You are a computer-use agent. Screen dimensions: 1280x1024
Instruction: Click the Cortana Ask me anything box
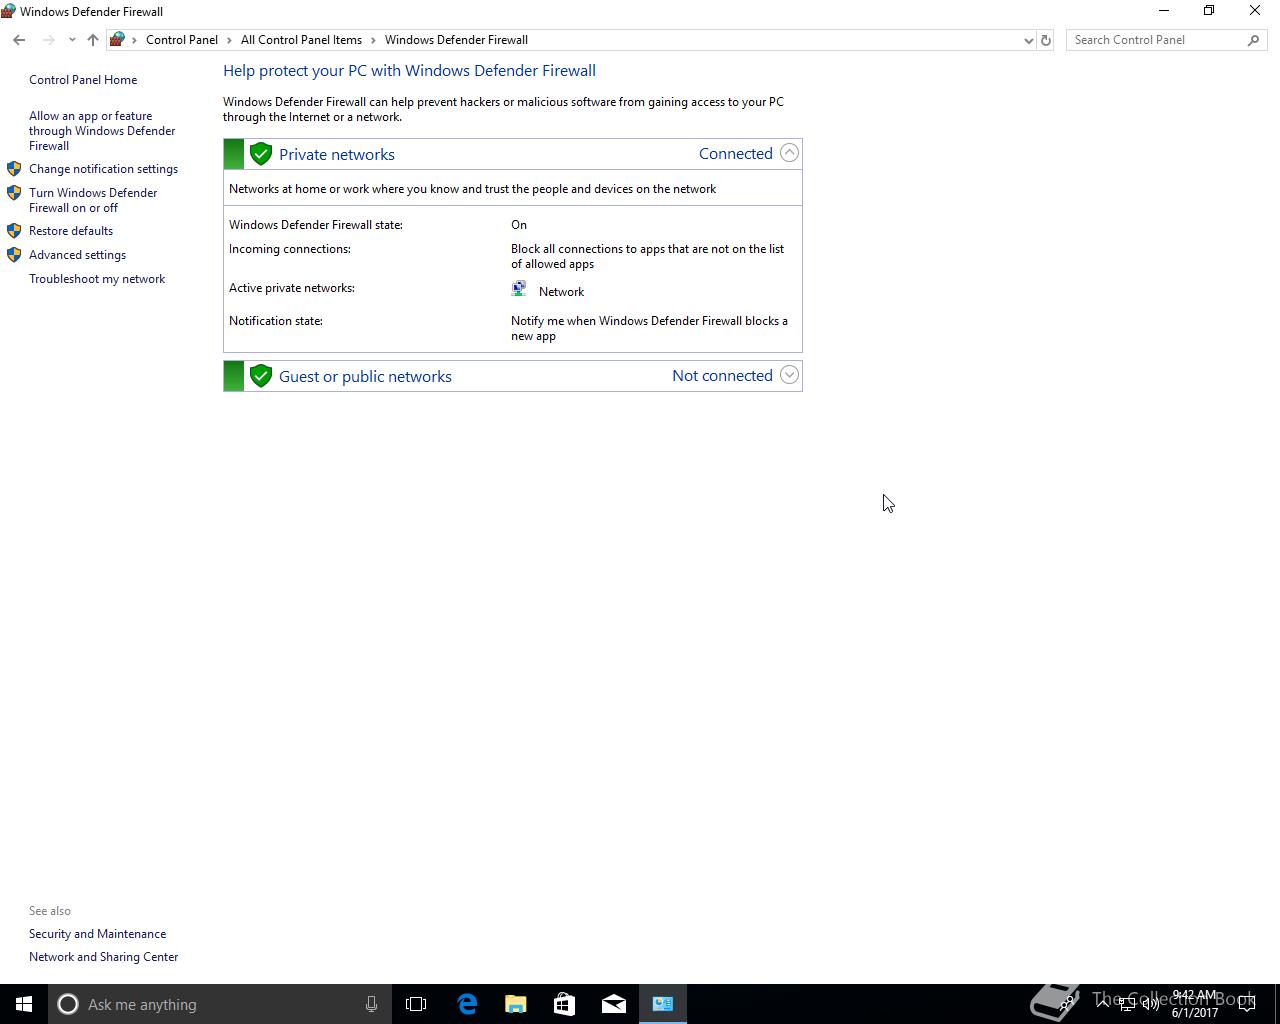pos(219,1004)
